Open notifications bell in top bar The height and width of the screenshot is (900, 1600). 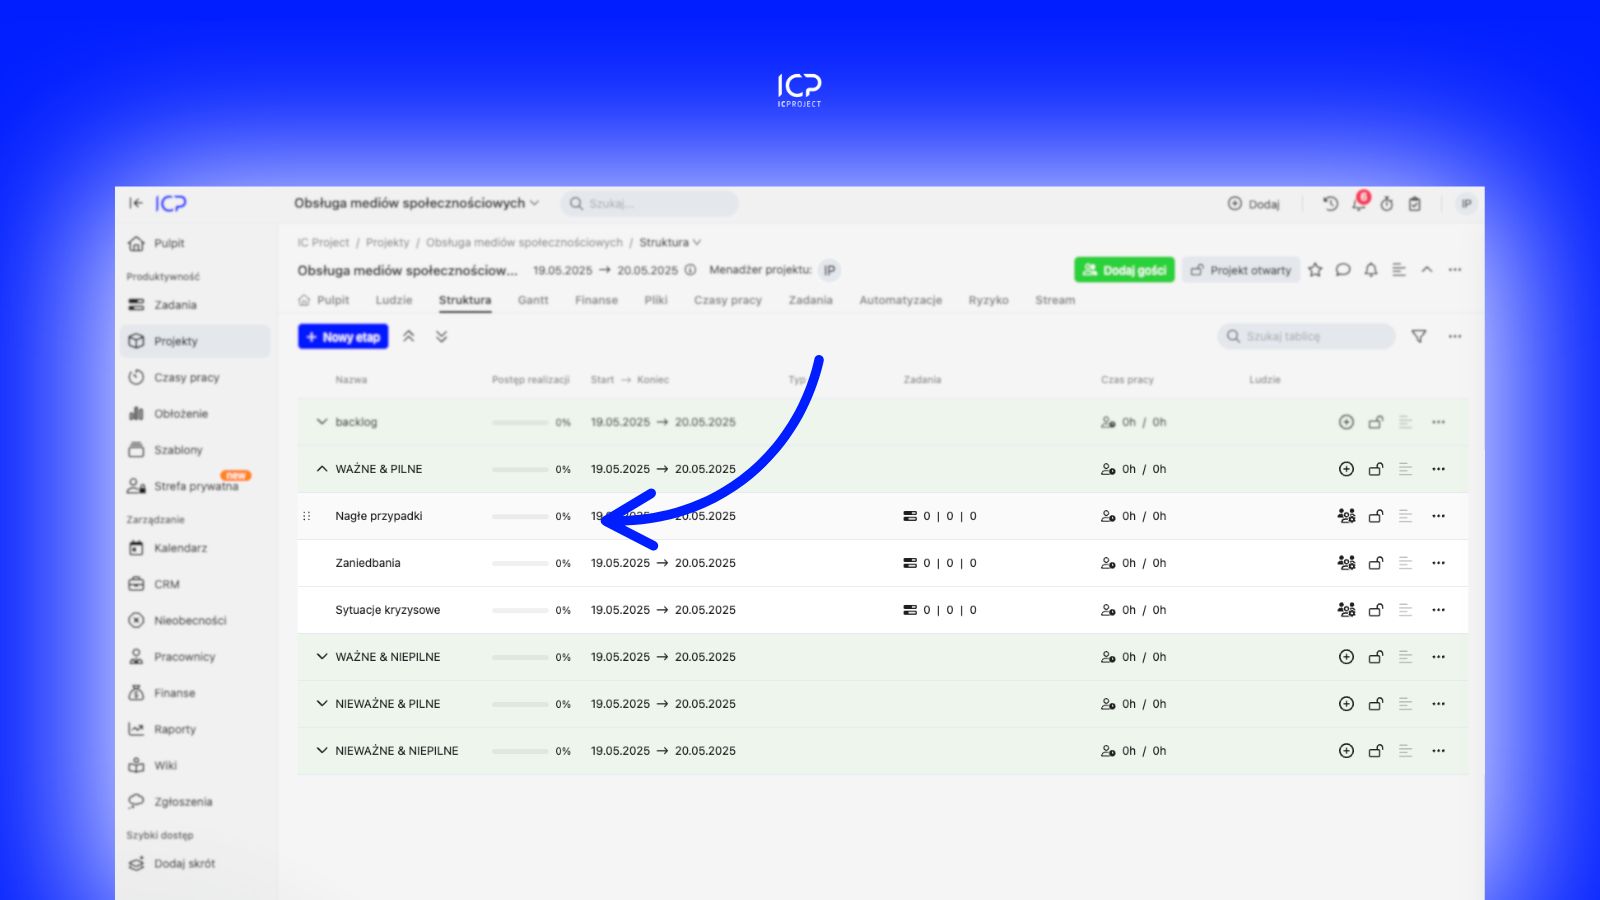tap(1359, 203)
